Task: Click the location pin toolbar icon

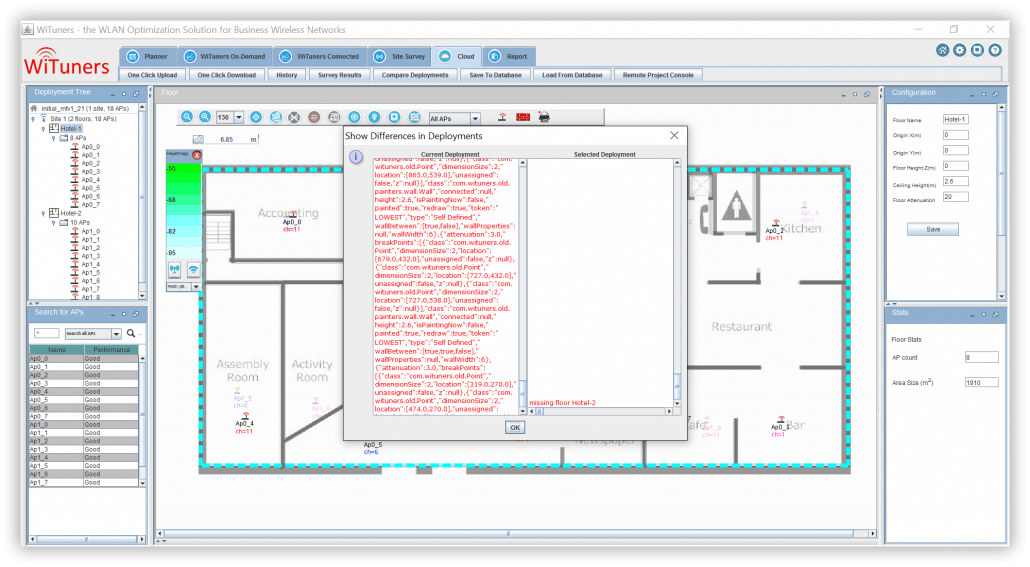Action: click(374, 117)
